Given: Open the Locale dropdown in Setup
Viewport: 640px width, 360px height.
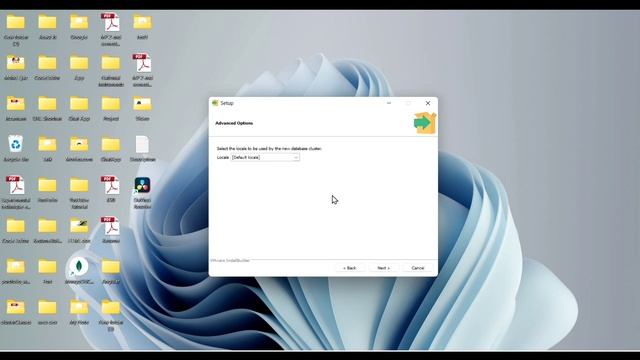Looking at the screenshot, I should click(x=265, y=157).
